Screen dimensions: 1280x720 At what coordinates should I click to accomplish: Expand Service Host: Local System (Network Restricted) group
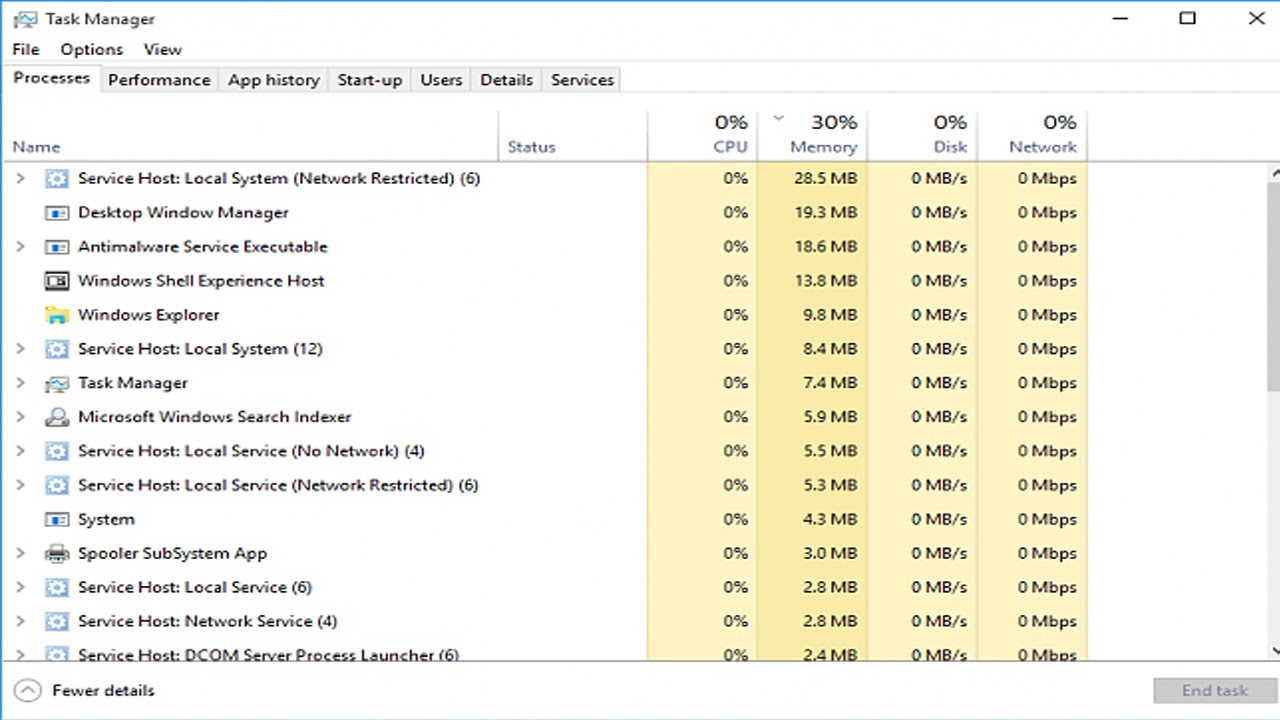click(x=20, y=178)
